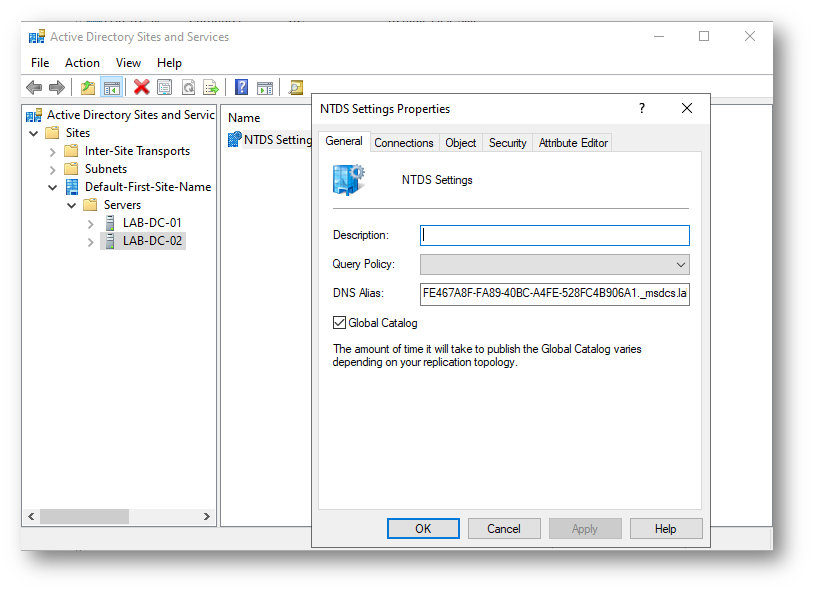The width and height of the screenshot is (815, 593).
Task: Click the Export List toolbar icon
Action: coord(211,87)
